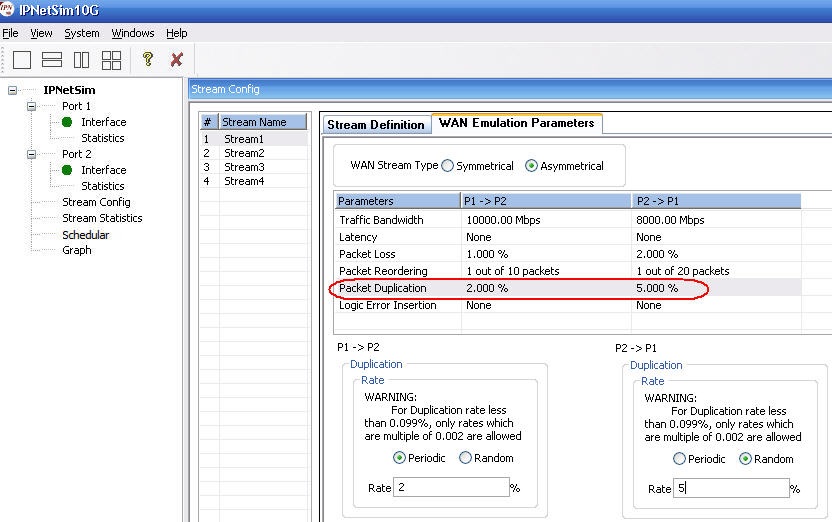Viewport: 832px width, 522px height.
Task: Open Statistics under Port 1
Action: pyautogui.click(x=102, y=138)
